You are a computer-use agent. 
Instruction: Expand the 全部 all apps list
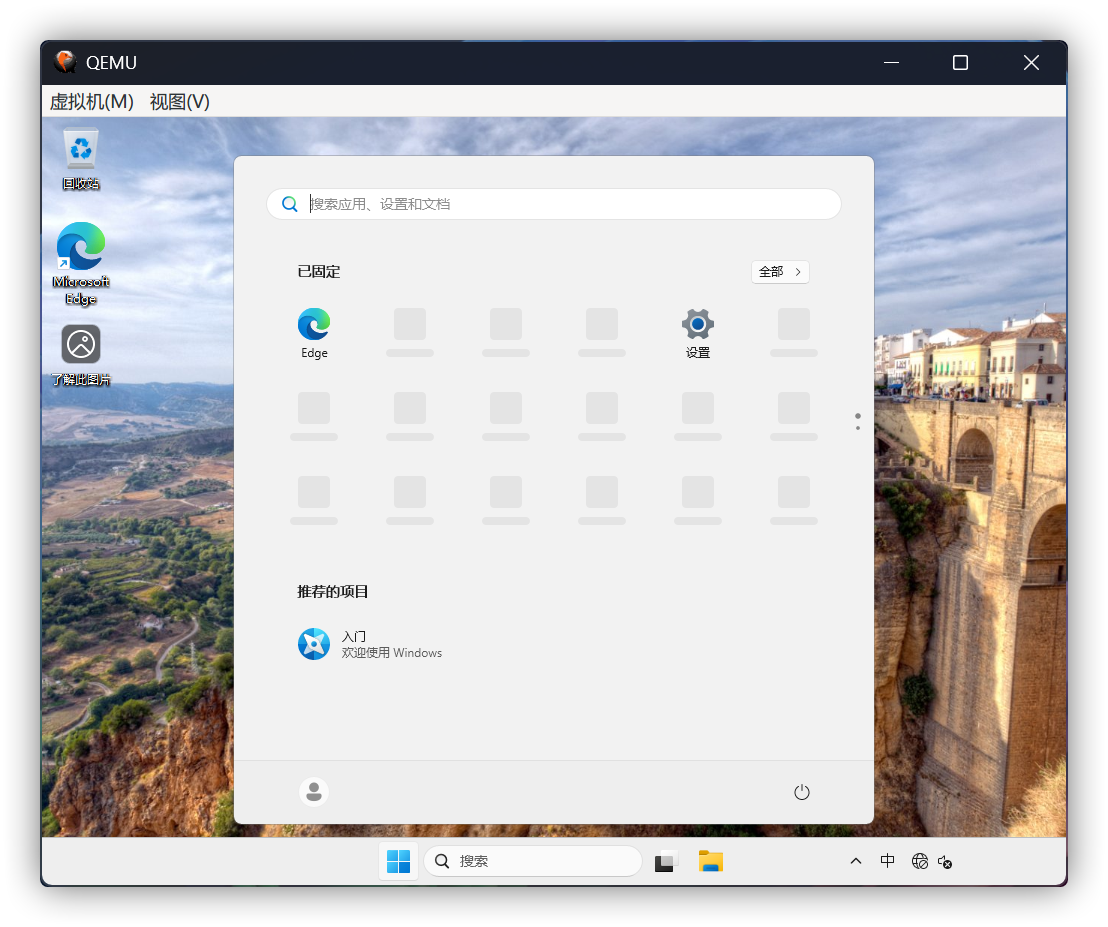(780, 272)
